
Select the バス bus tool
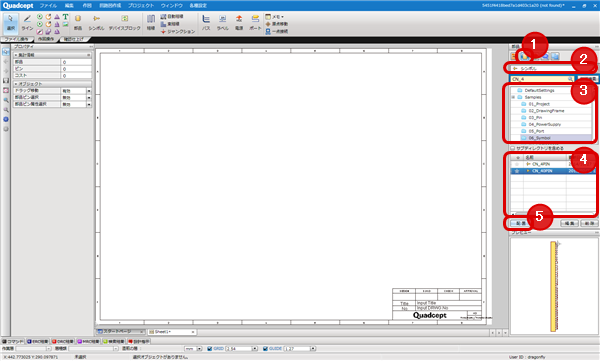coord(206,23)
